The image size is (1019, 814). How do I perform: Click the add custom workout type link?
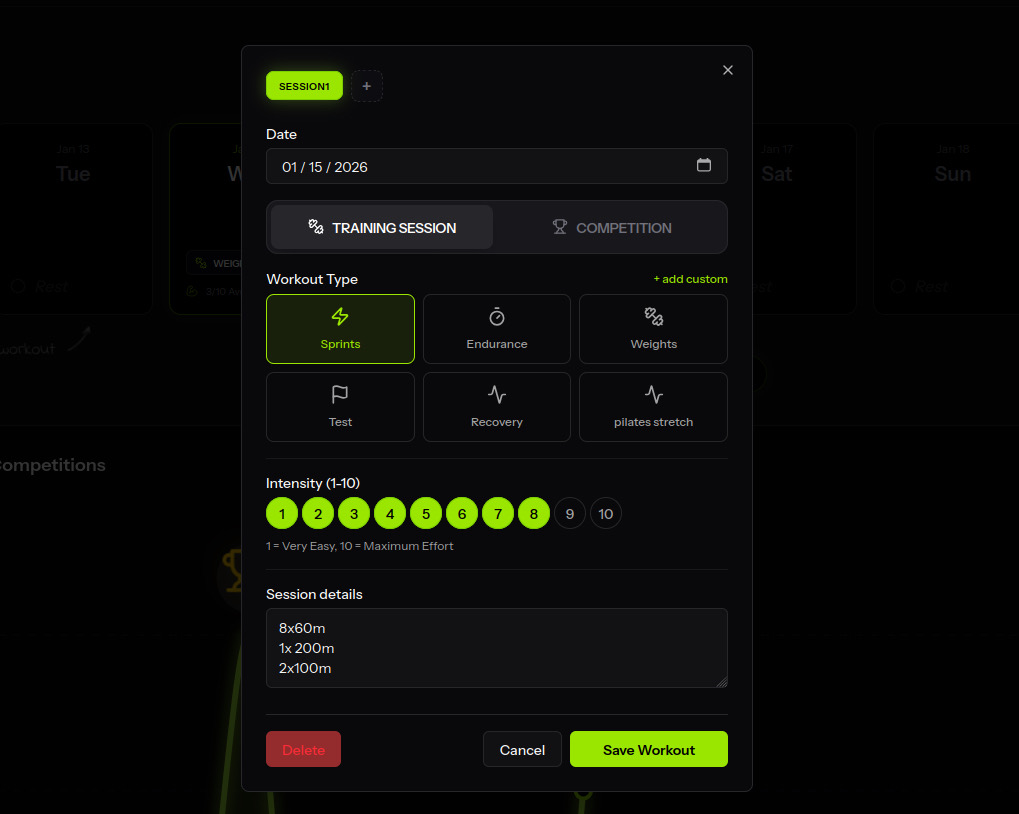[x=690, y=279]
